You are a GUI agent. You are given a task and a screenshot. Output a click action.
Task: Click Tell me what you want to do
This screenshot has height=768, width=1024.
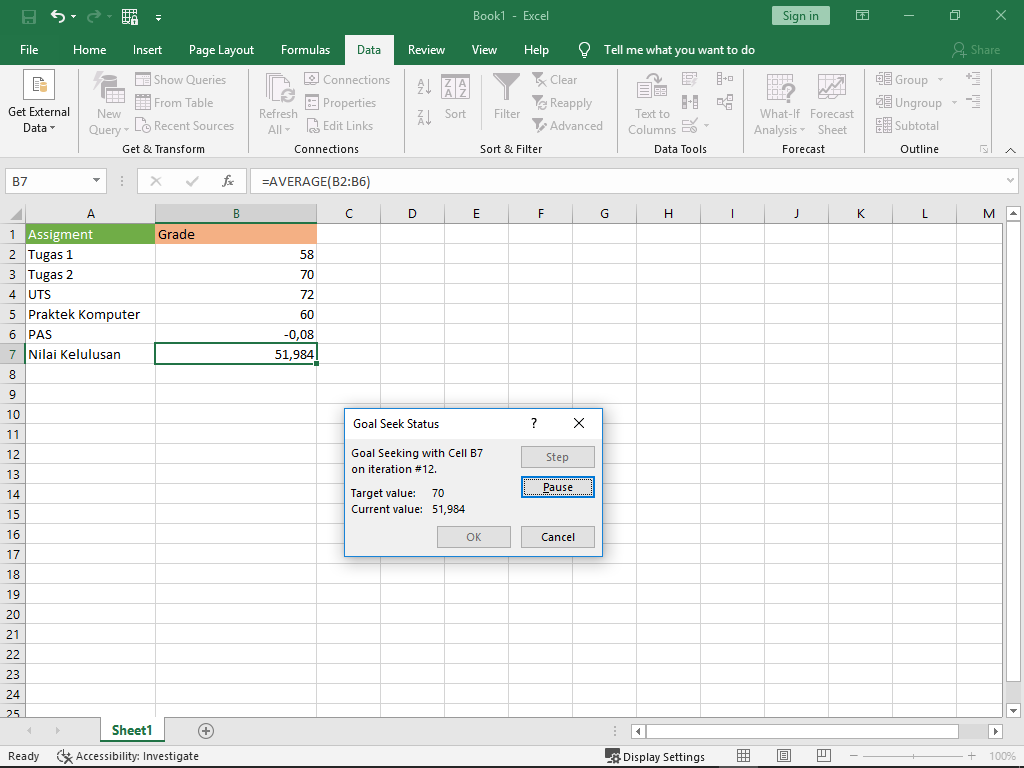click(679, 50)
